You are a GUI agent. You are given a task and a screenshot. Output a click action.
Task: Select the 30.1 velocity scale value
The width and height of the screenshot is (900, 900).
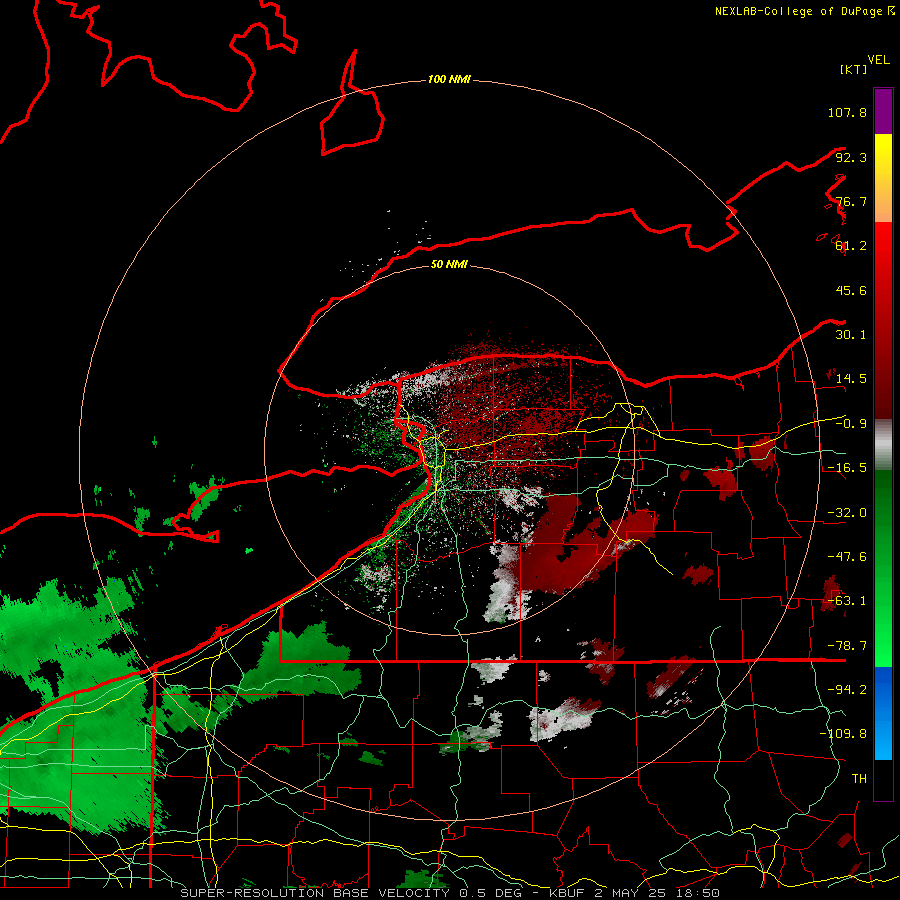[851, 335]
